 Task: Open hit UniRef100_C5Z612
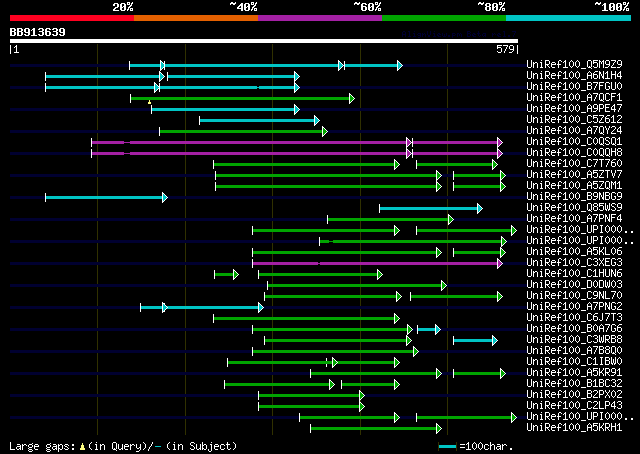coord(574,119)
